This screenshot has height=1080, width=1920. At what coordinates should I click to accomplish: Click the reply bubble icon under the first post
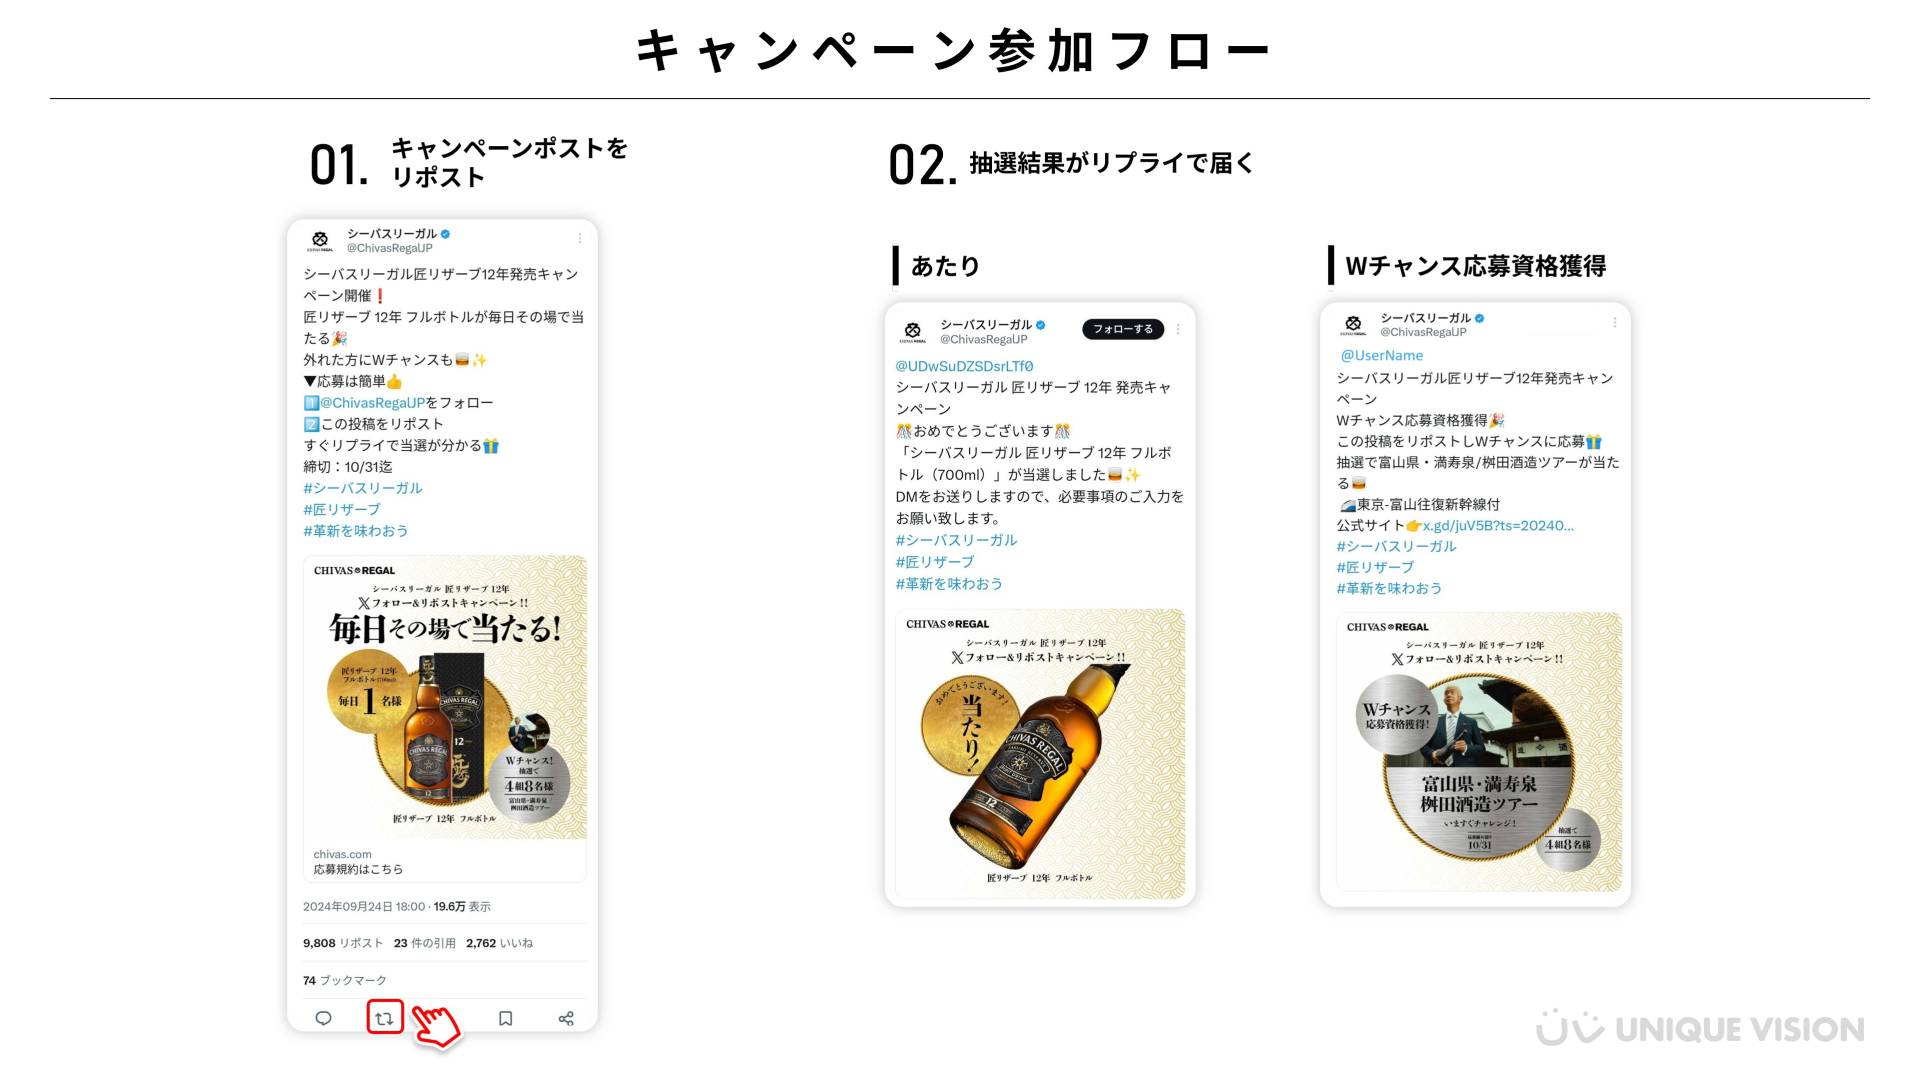coord(323,1018)
